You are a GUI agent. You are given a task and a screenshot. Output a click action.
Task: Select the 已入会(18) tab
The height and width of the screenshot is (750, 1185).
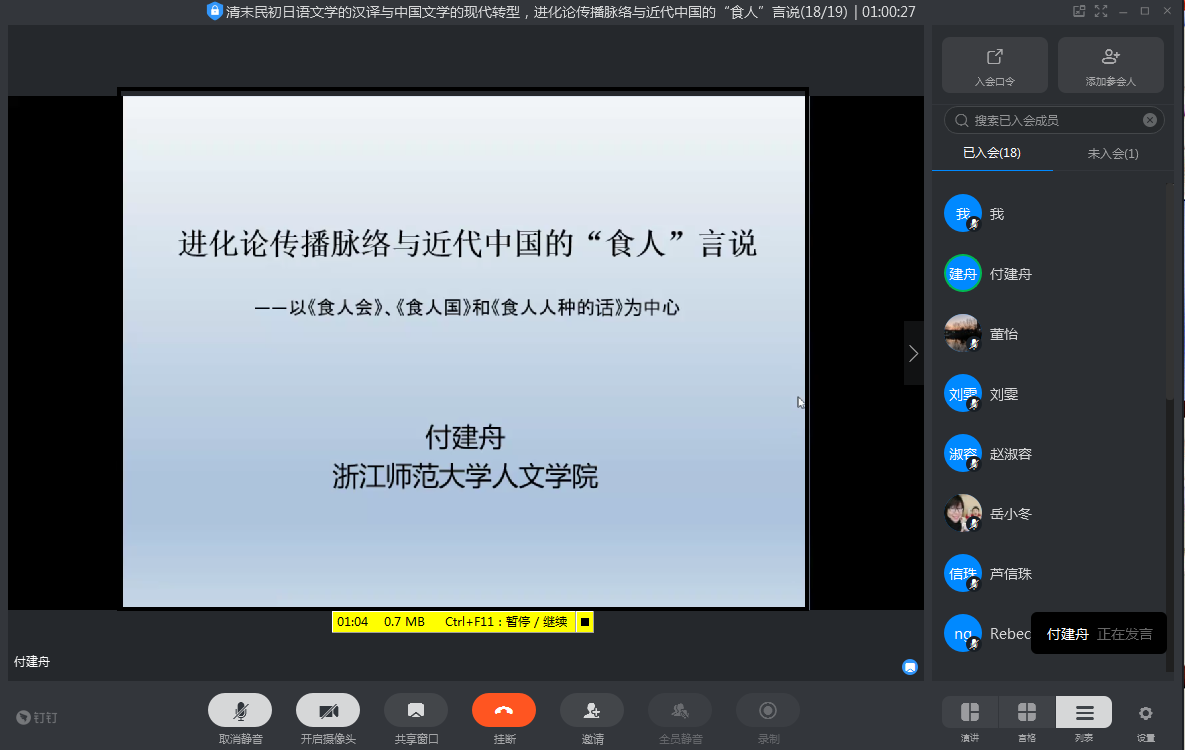992,153
